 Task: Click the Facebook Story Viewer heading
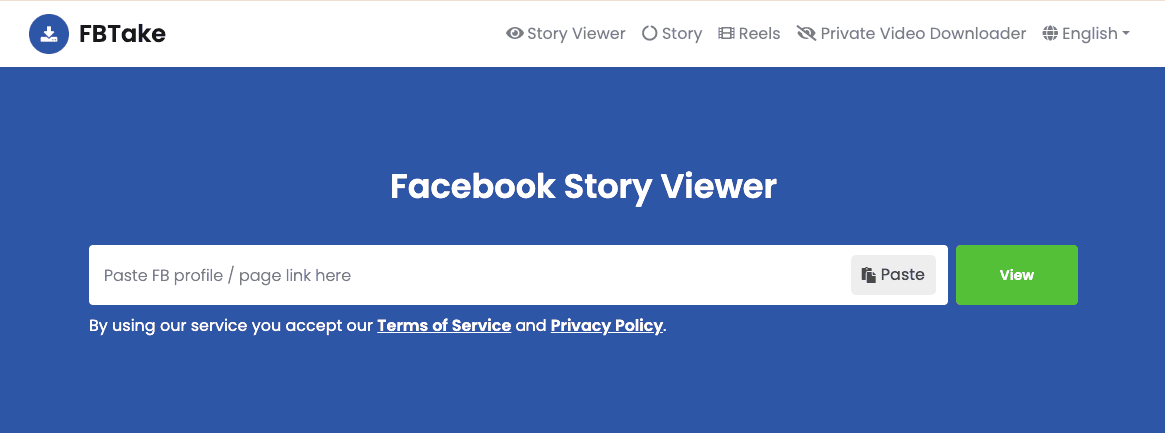pos(583,187)
